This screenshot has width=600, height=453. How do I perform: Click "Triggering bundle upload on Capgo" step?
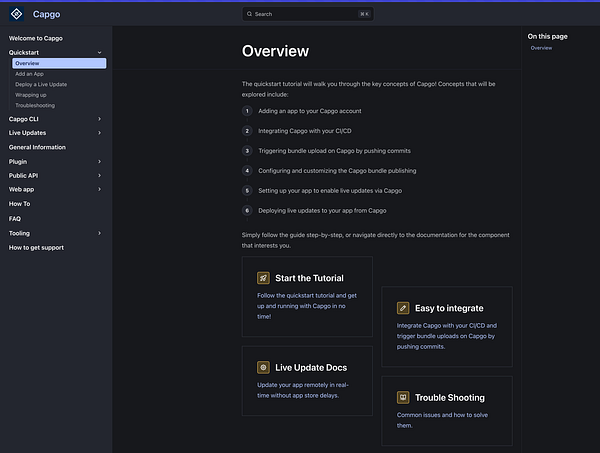(x=334, y=151)
